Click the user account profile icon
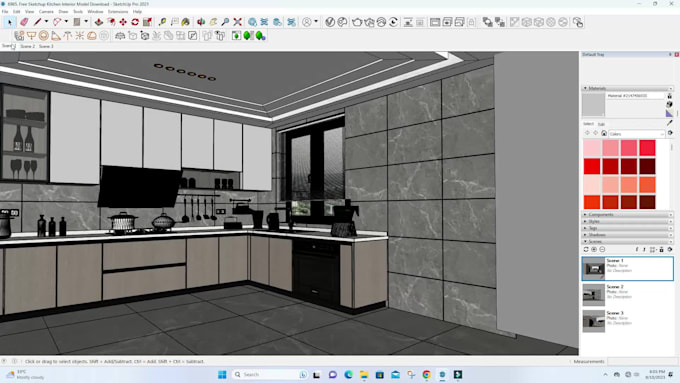This screenshot has height=383, width=680. pyautogui.click(x=307, y=22)
